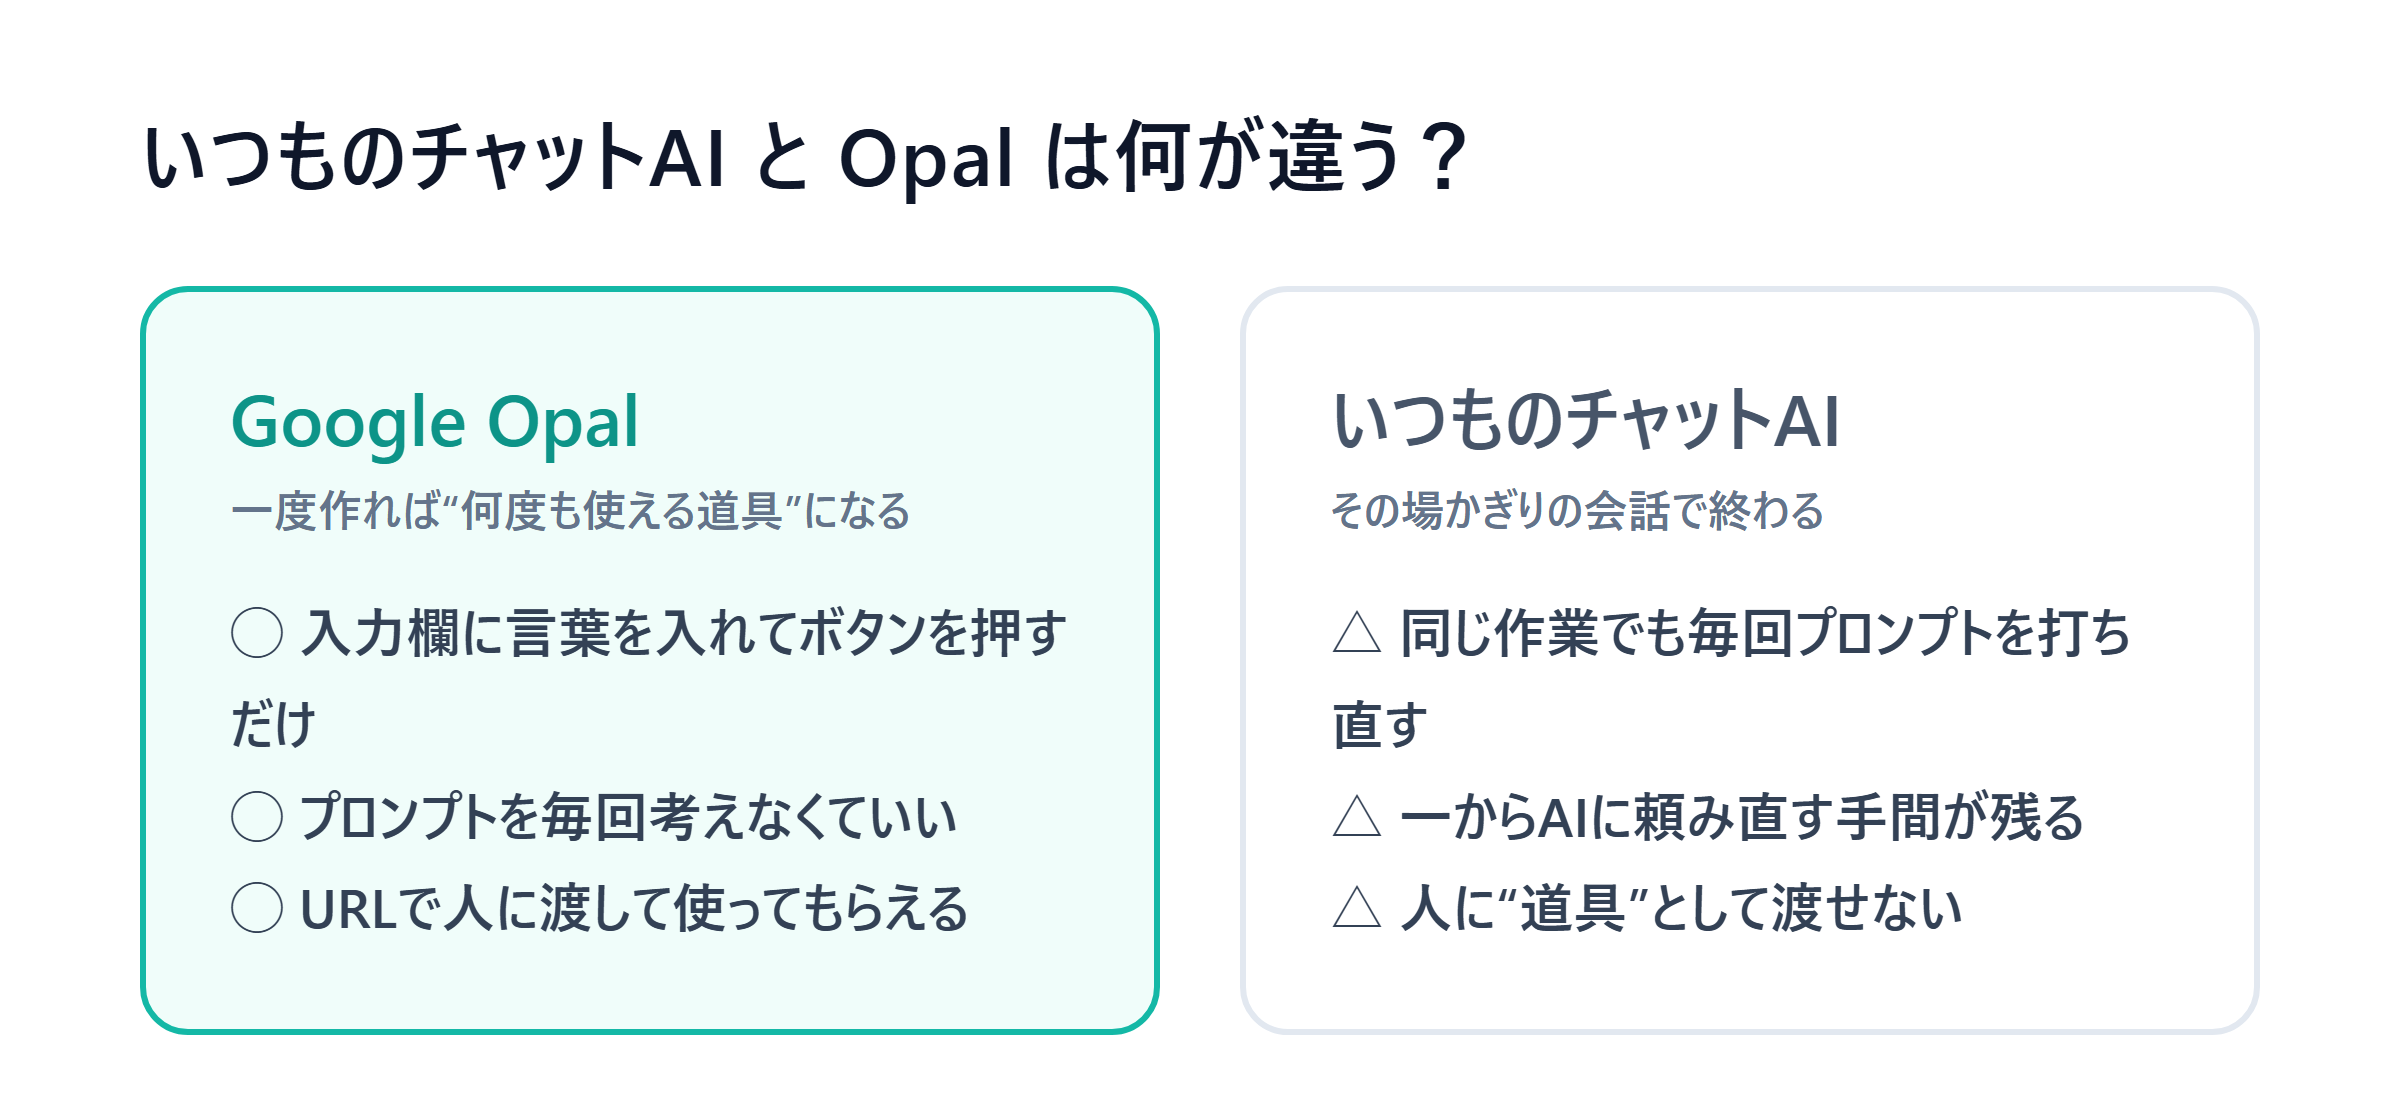This screenshot has width=2400, height=1120.
Task: Select the subtitle その場かぎりの会話で終わる
Action: (1578, 511)
